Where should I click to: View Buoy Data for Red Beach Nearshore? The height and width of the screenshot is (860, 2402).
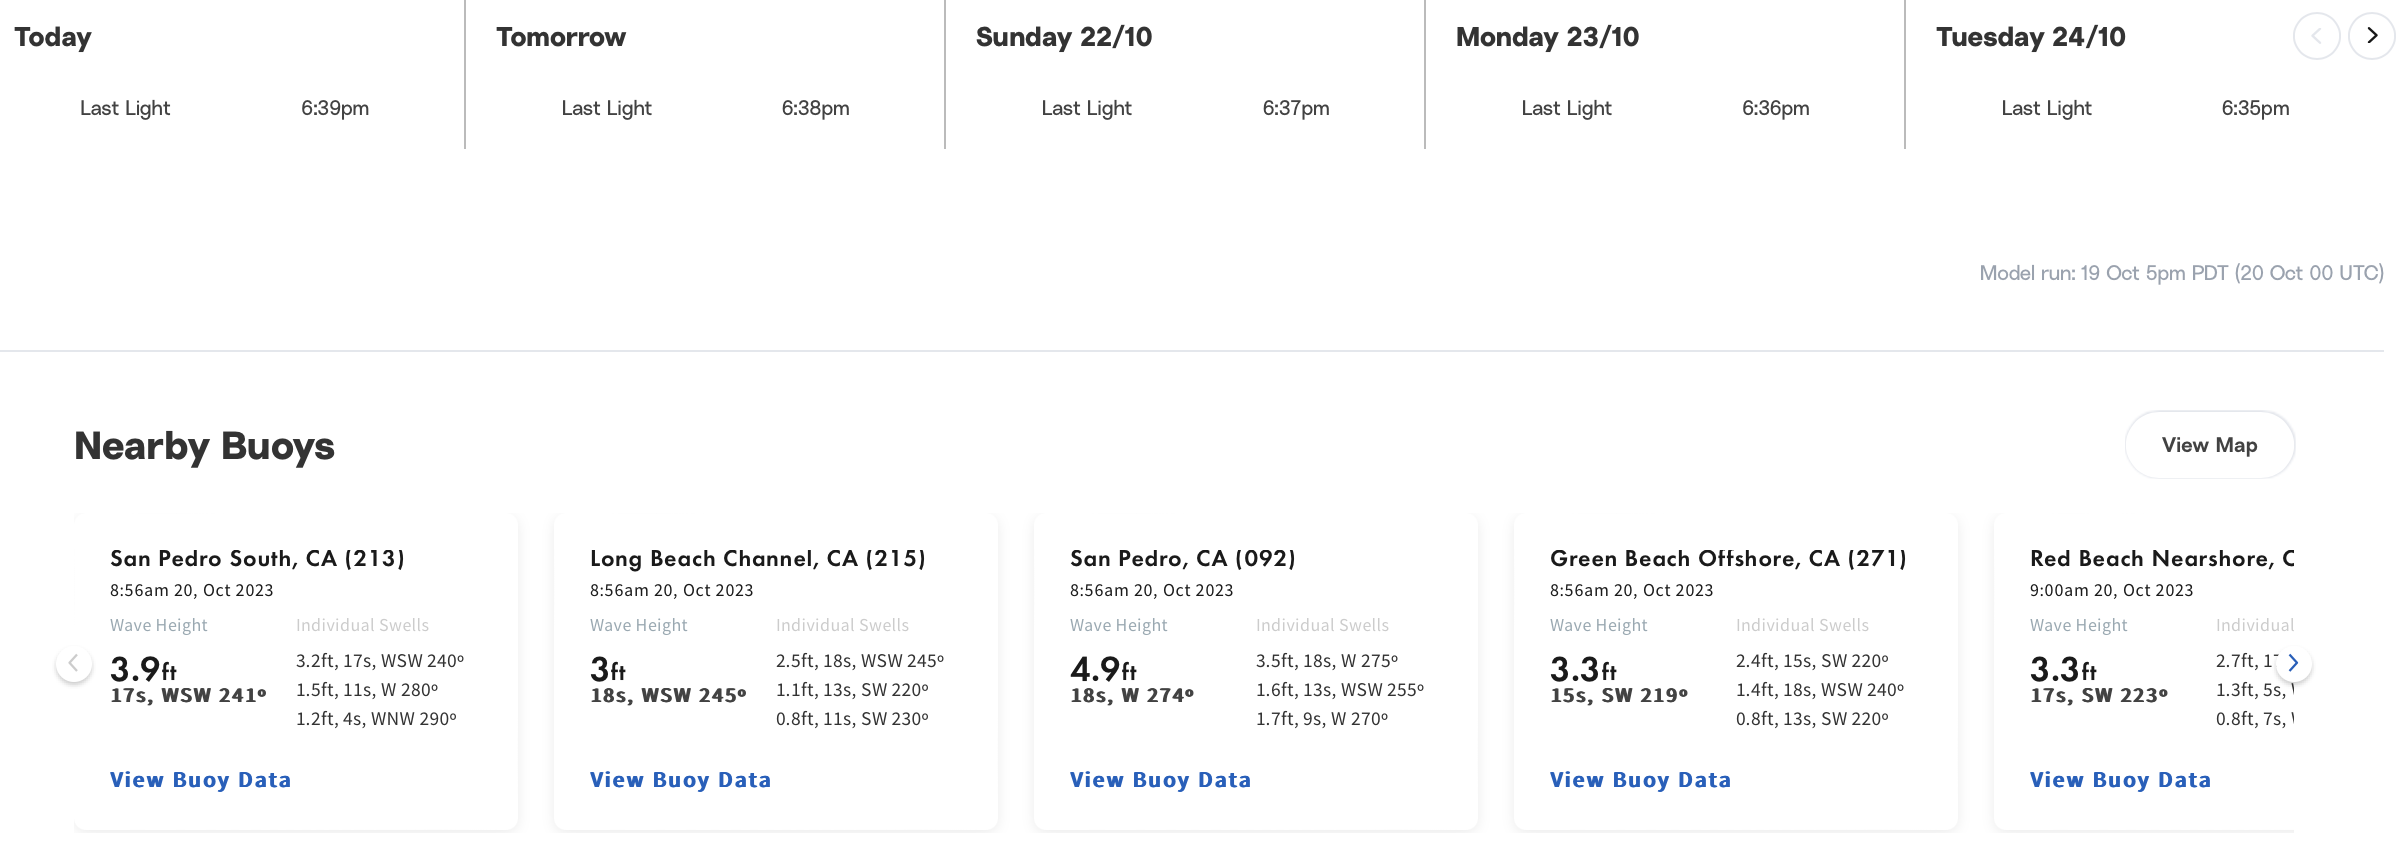point(2119,780)
